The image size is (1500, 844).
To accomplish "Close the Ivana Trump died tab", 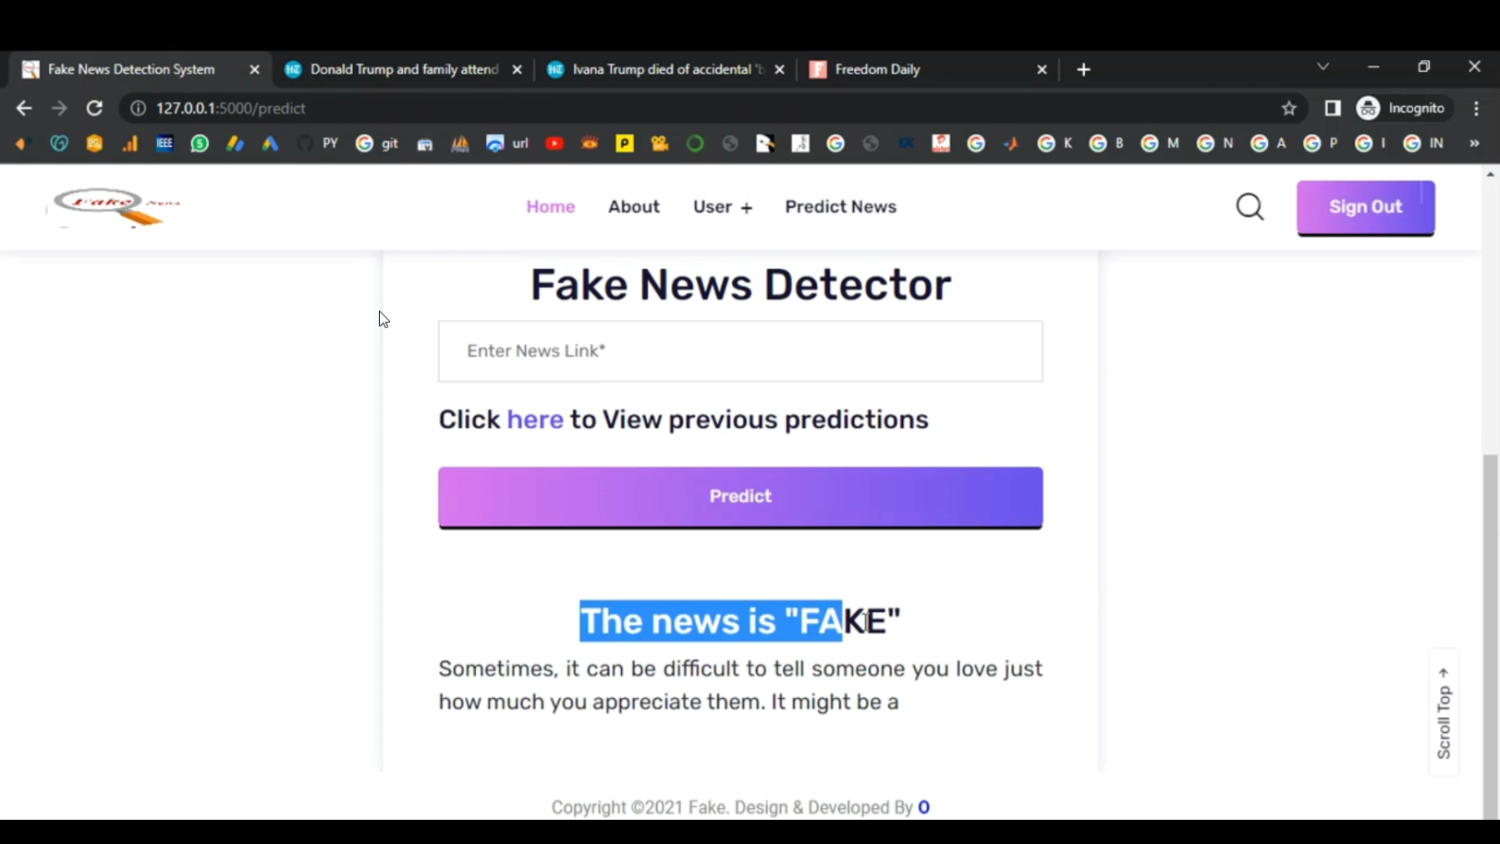I will 780,69.
